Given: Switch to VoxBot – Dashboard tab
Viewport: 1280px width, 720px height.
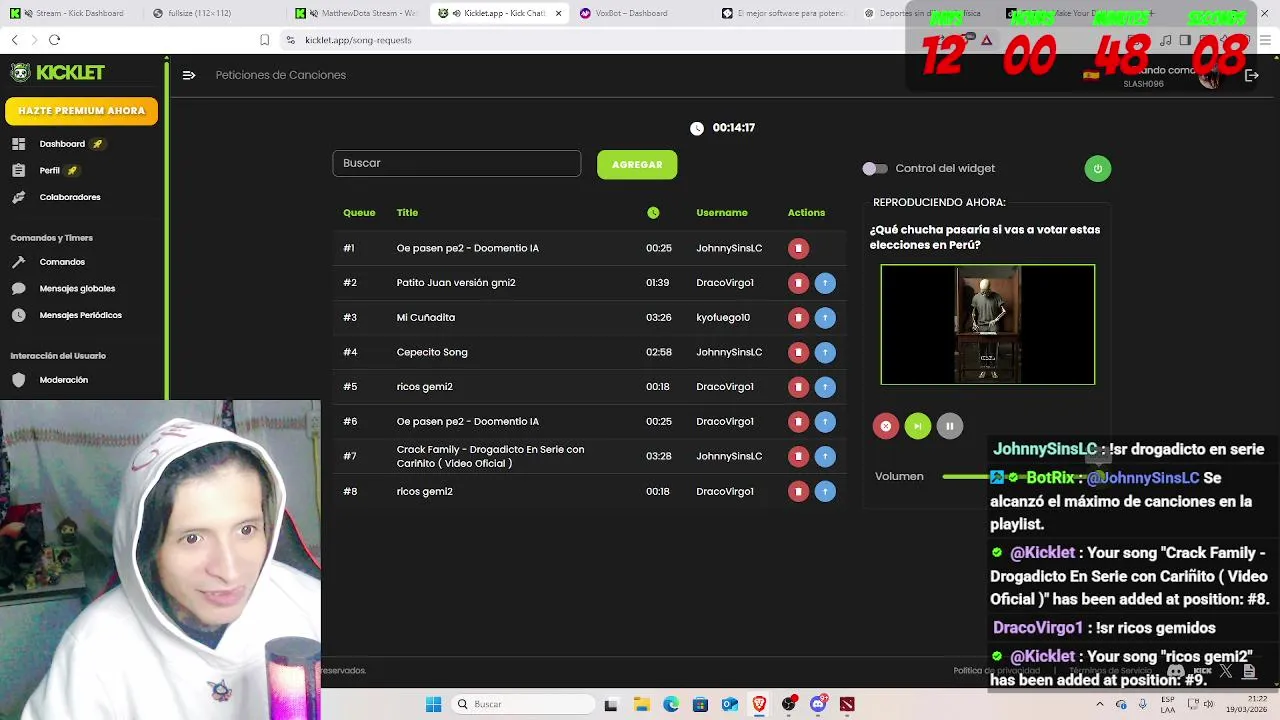Looking at the screenshot, I should click(640, 13).
